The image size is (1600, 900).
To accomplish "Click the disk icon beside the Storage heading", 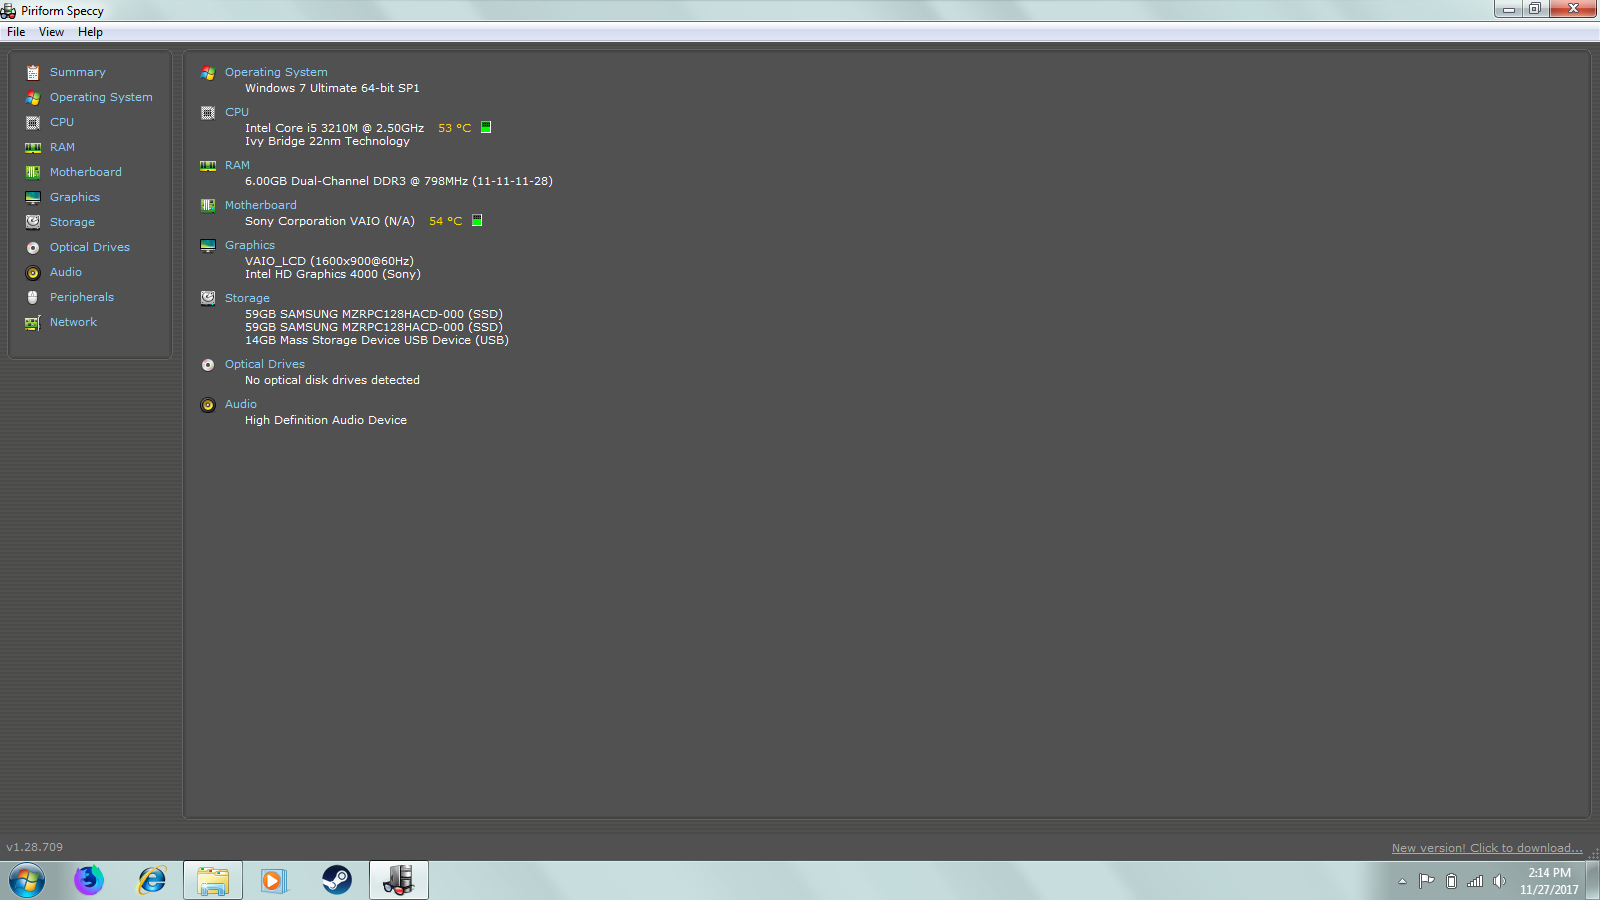I will 208,298.
